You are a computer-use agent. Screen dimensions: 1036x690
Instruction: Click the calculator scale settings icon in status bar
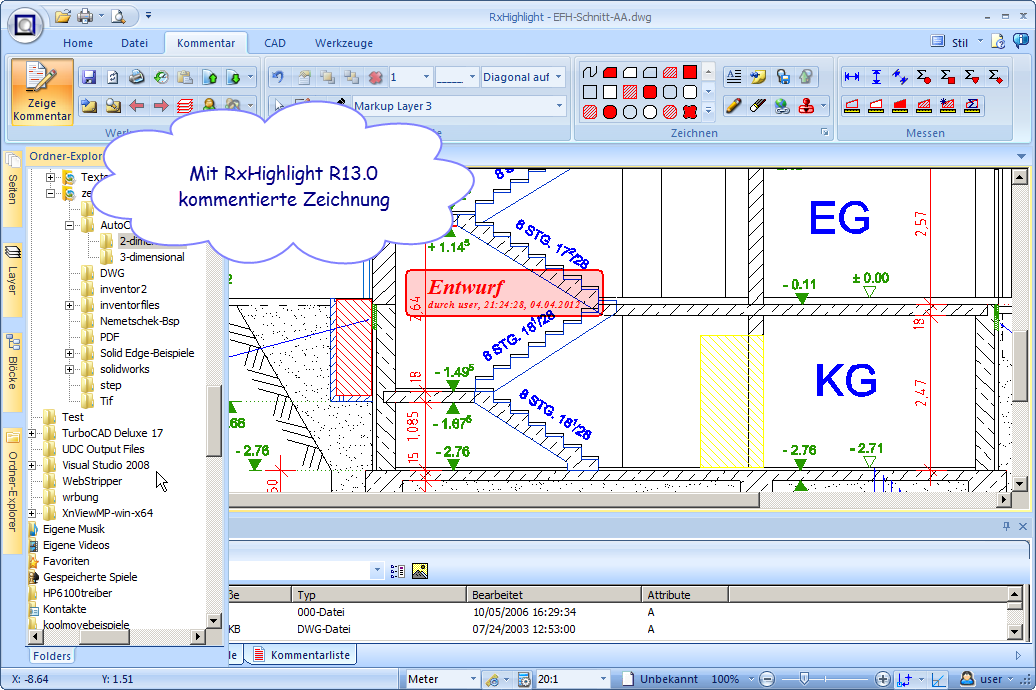coord(524,679)
